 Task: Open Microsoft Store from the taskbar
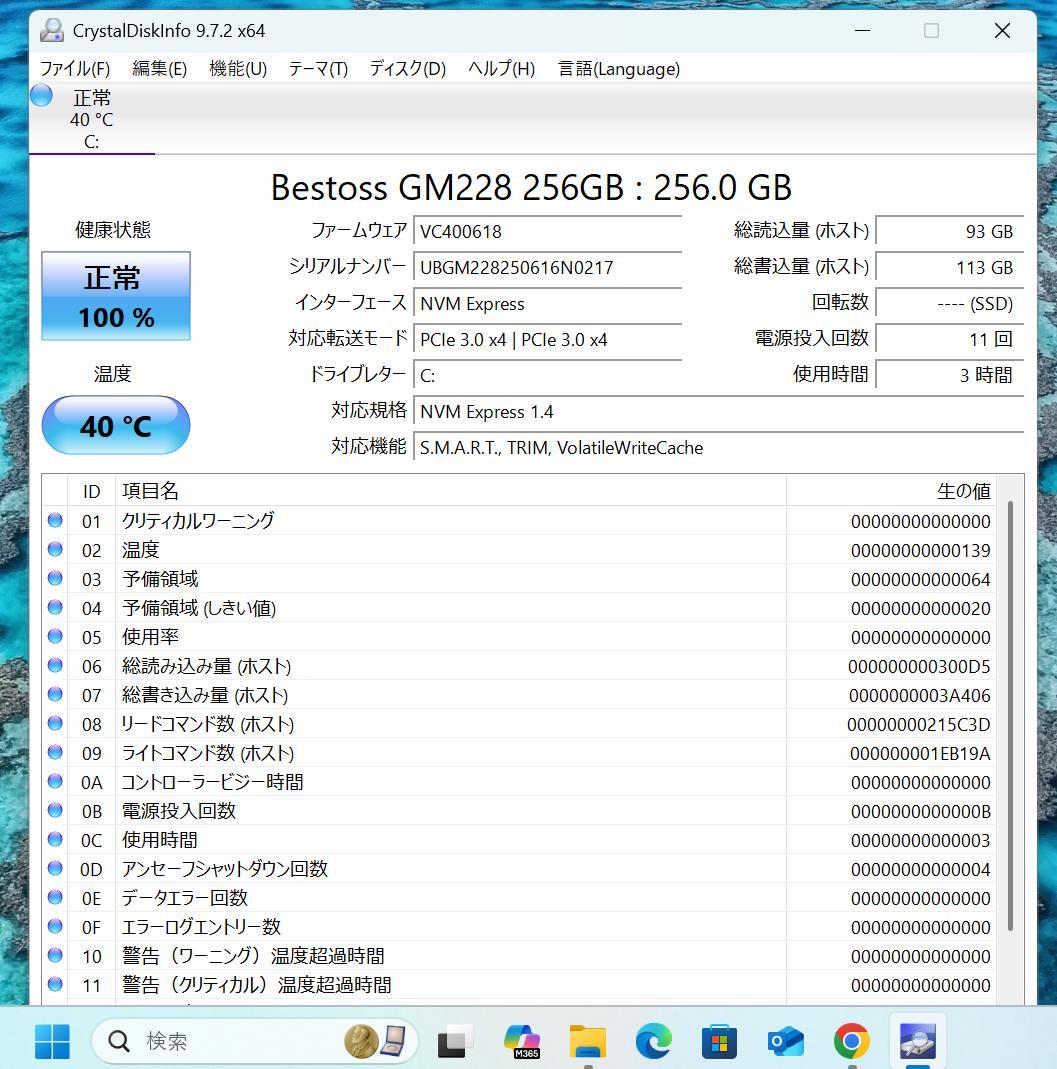tap(720, 1041)
